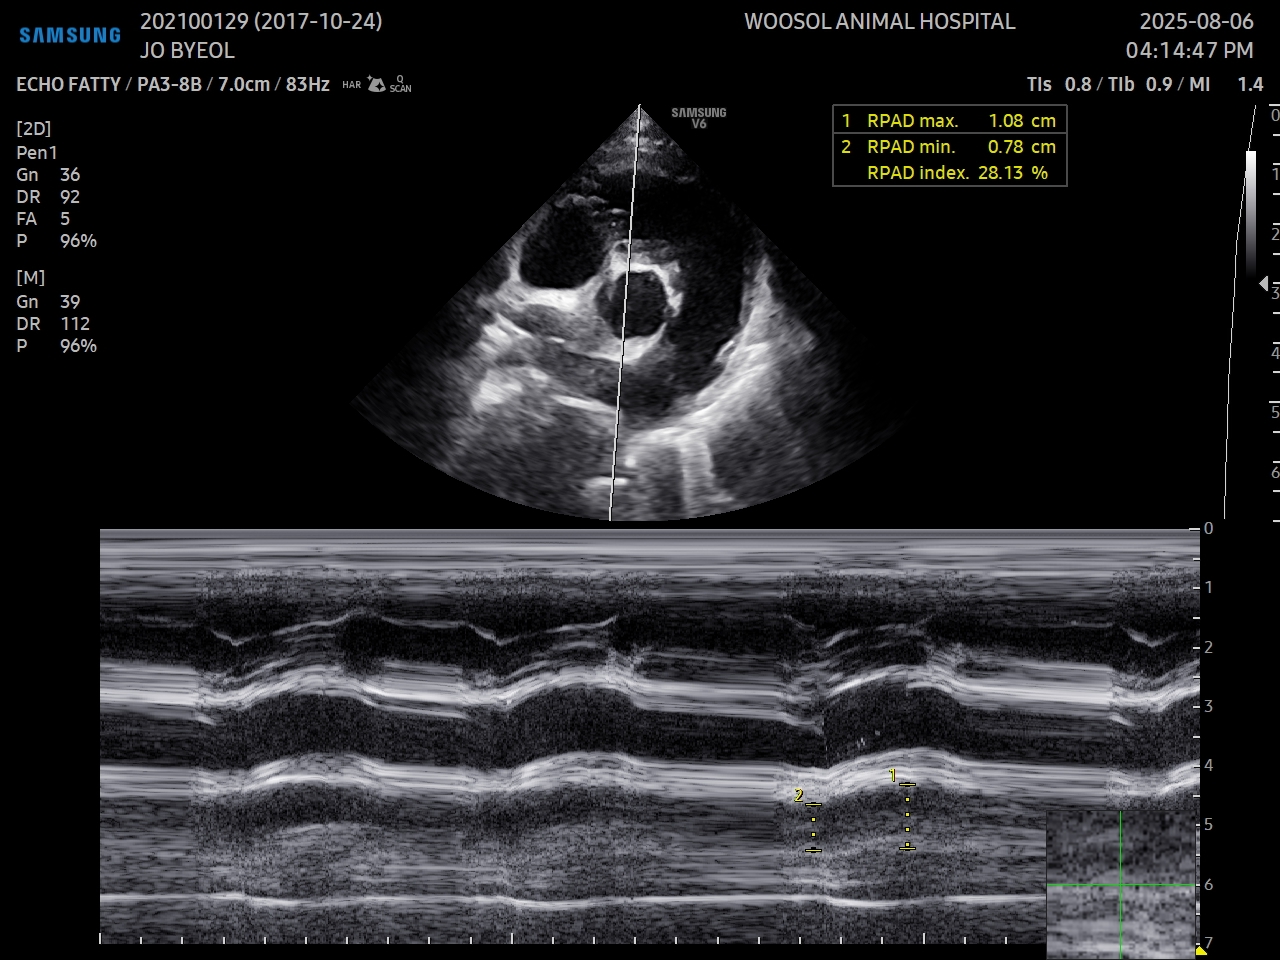
Task: Click the Pen1 setting
Action: click(x=37, y=153)
